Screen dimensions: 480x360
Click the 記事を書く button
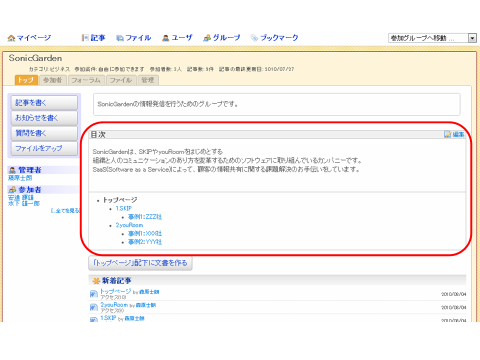pyautogui.click(x=44, y=103)
